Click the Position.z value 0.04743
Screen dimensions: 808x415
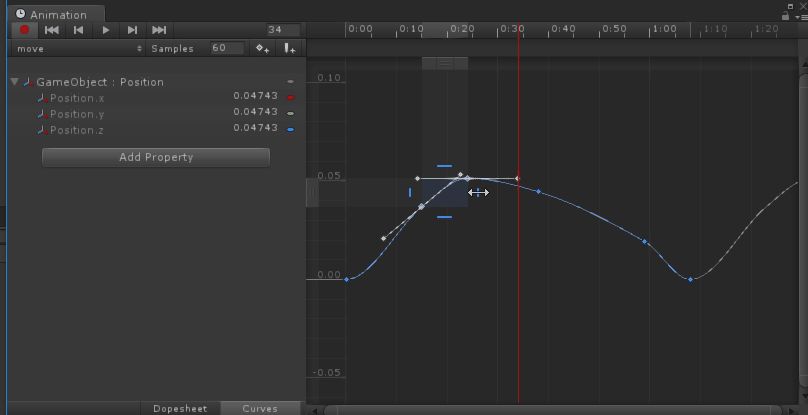point(256,128)
